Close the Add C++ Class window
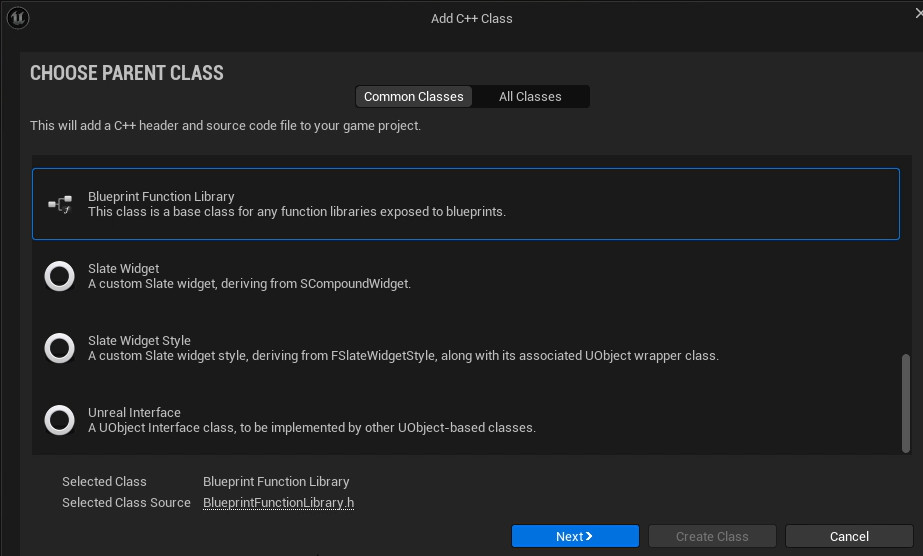Screen dimensions: 923x556 [x=919, y=13]
